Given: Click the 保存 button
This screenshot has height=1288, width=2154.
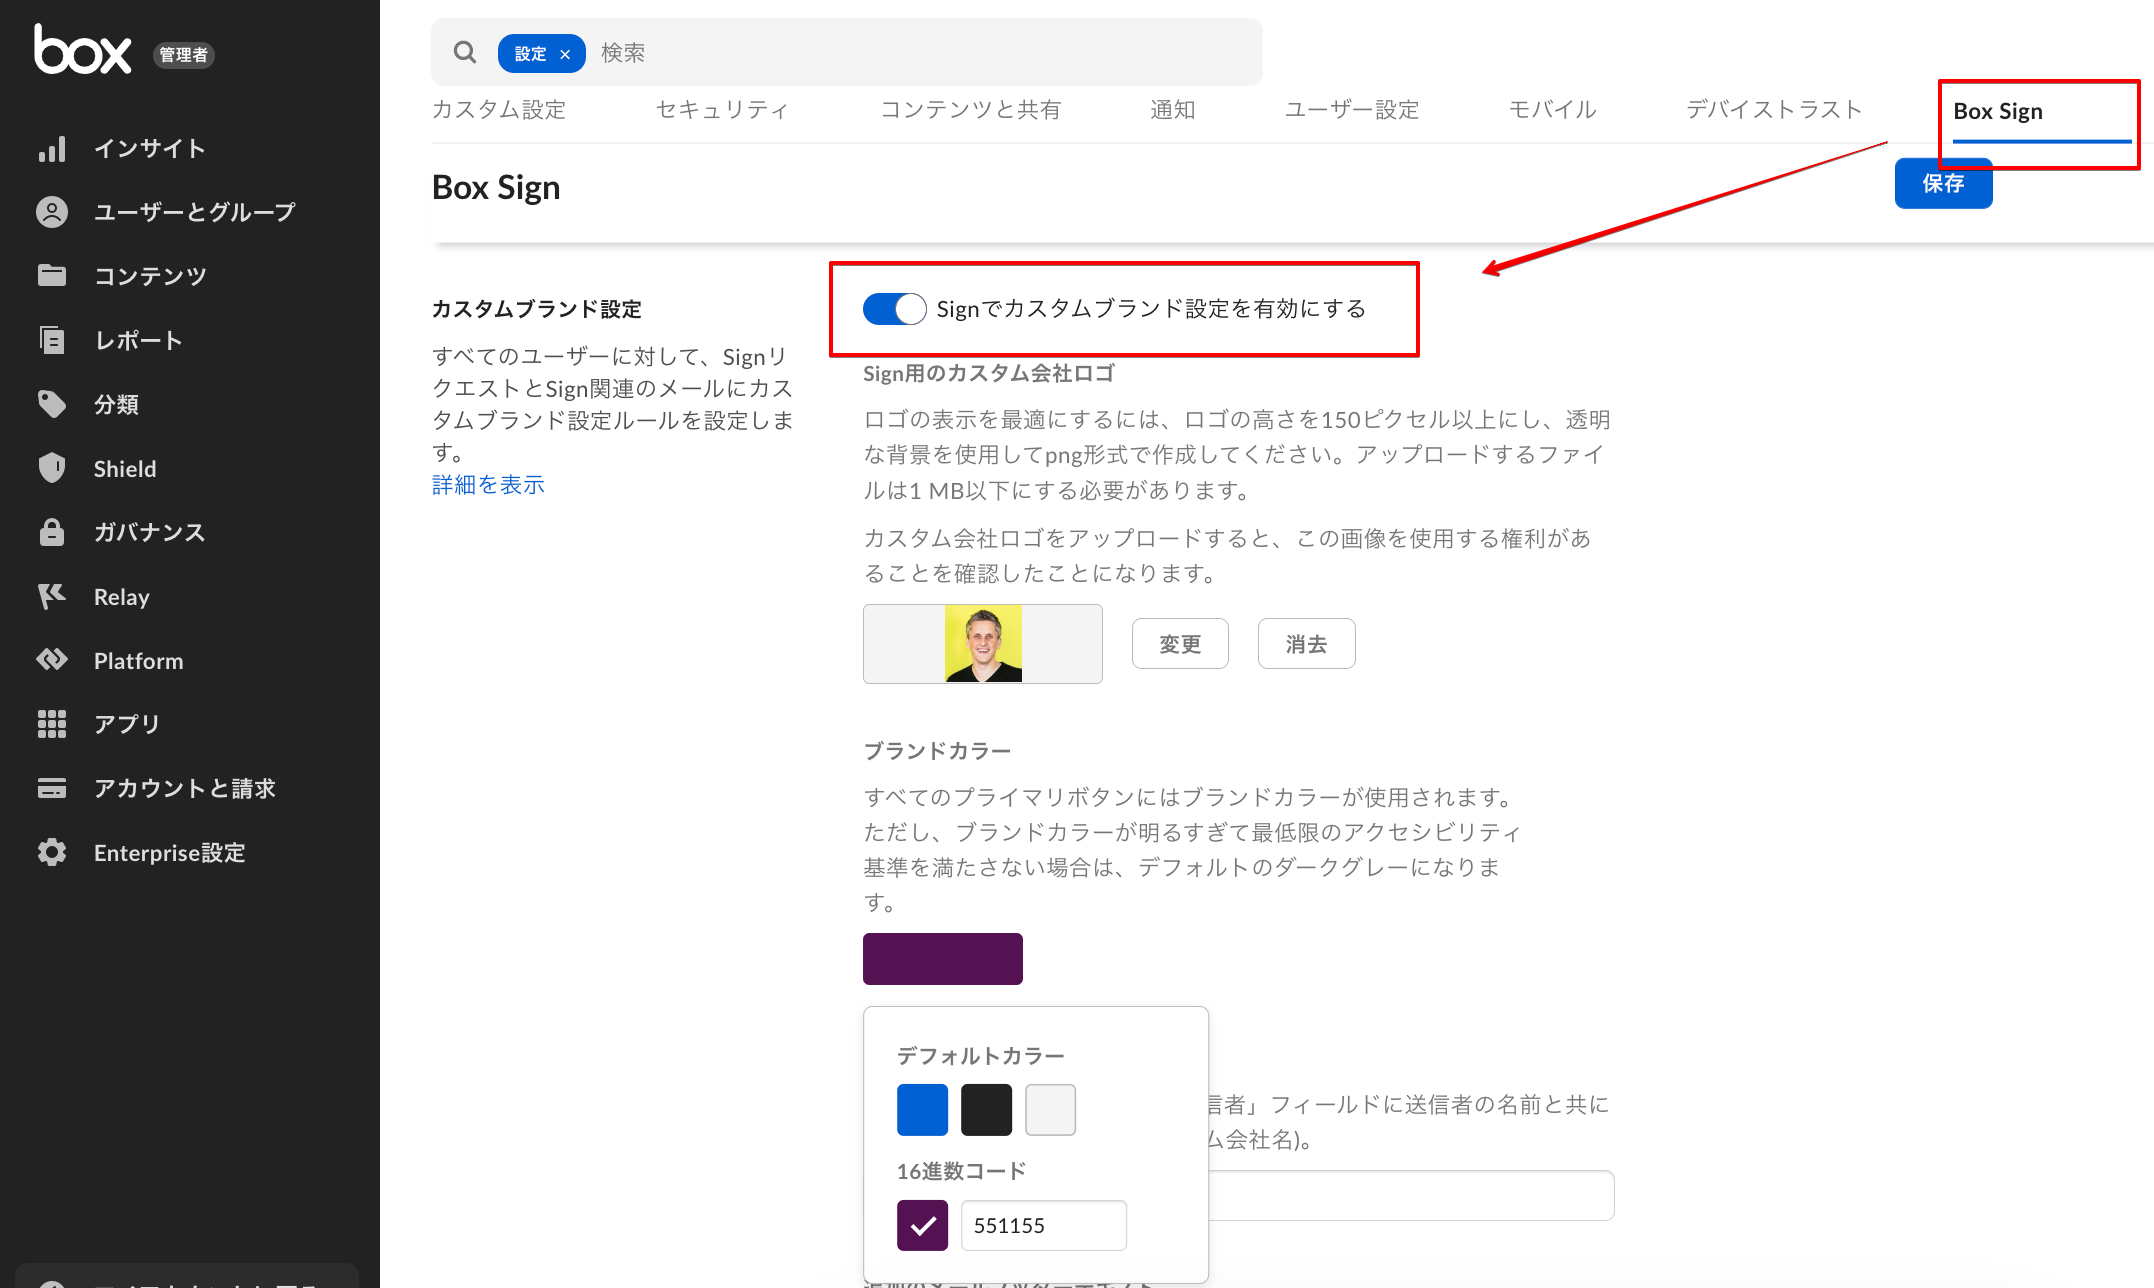Looking at the screenshot, I should coord(1942,183).
